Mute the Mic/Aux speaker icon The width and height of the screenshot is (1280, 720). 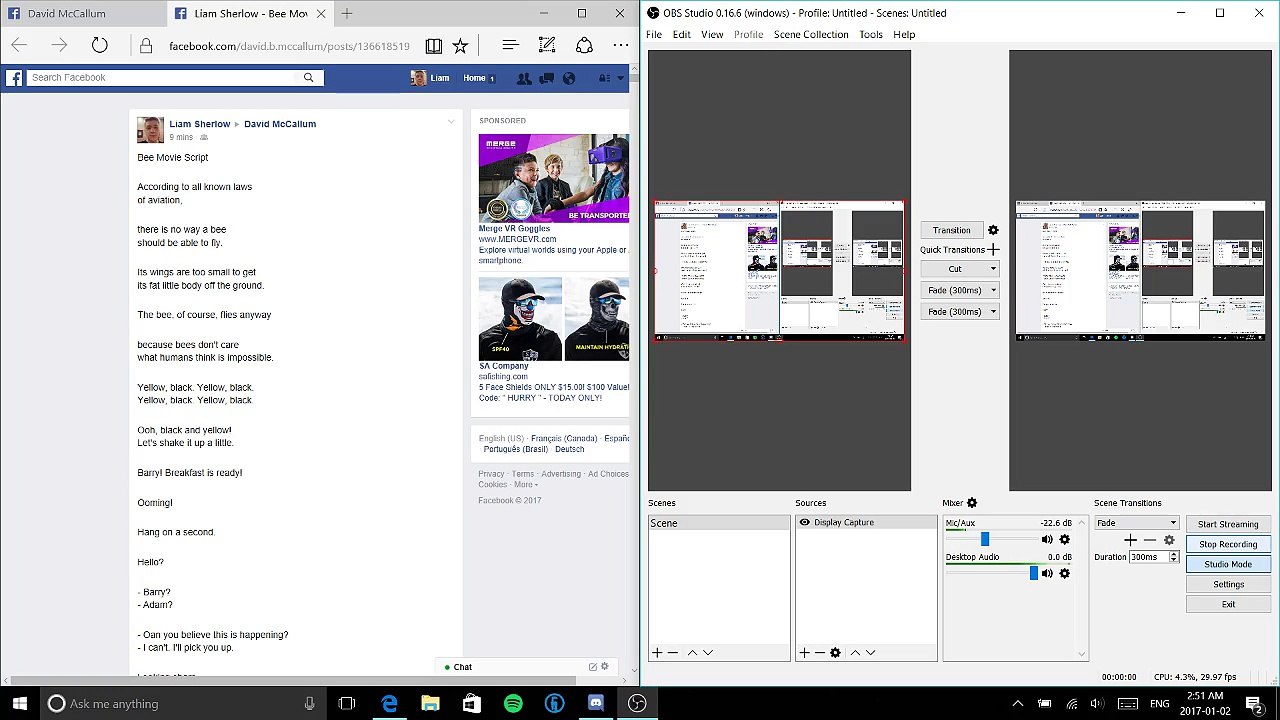coord(1047,540)
